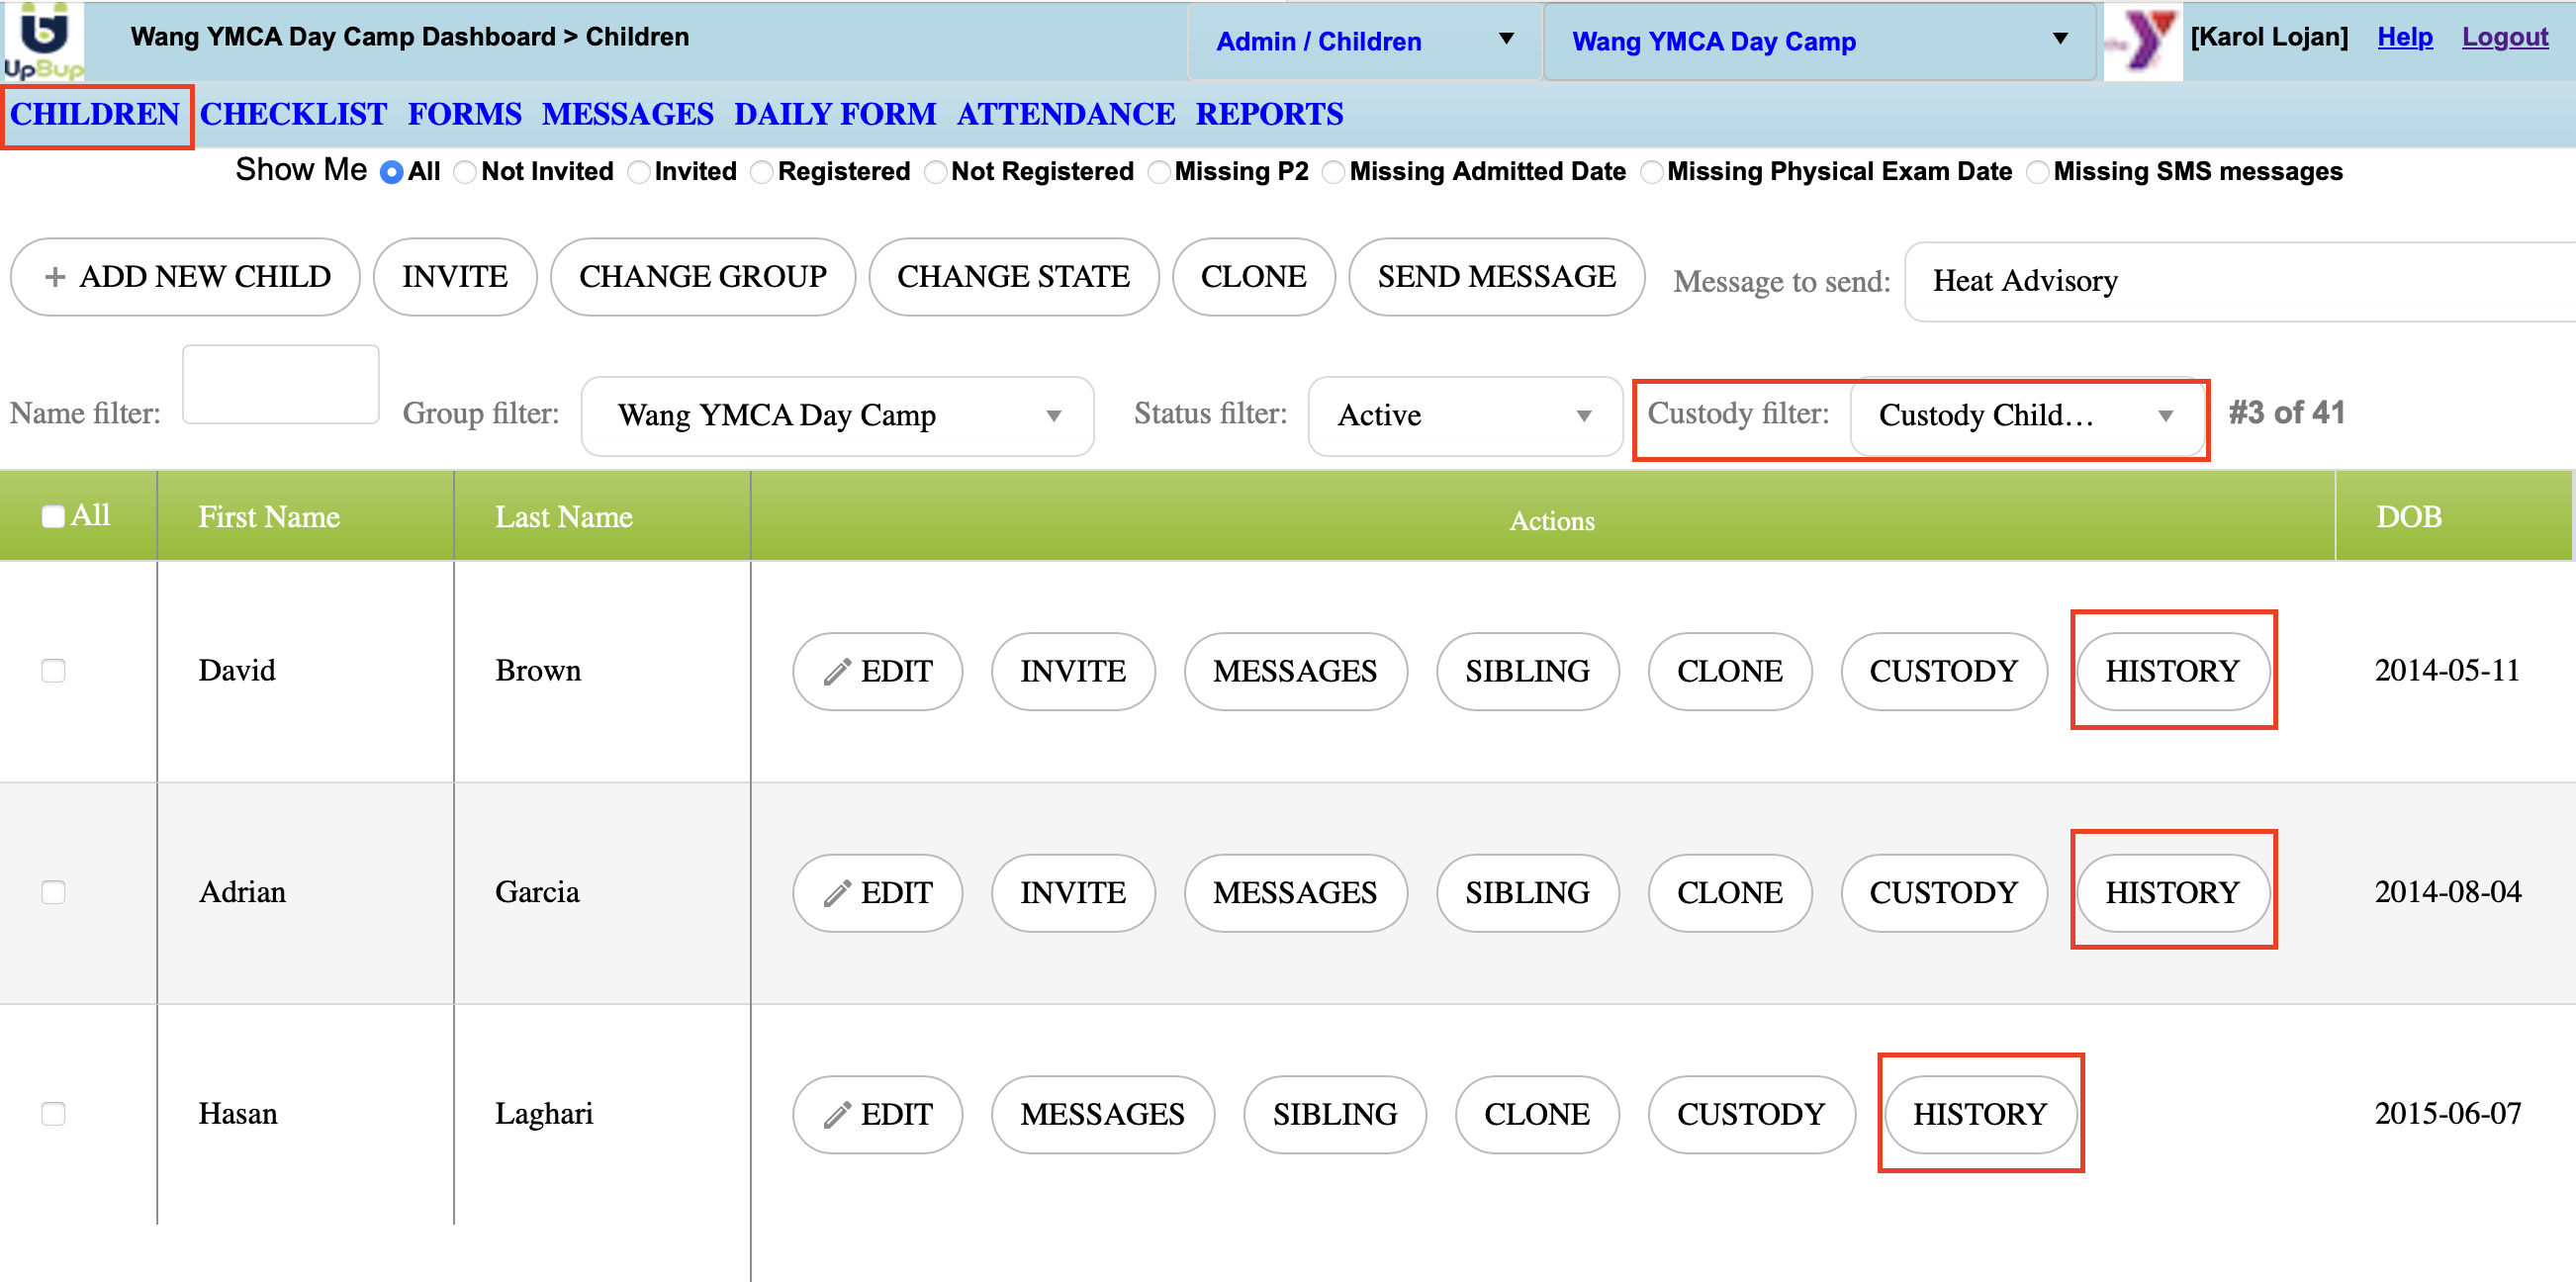This screenshot has height=1282, width=2576.
Task: Select Missing P2 radio option
Action: [x=1159, y=172]
